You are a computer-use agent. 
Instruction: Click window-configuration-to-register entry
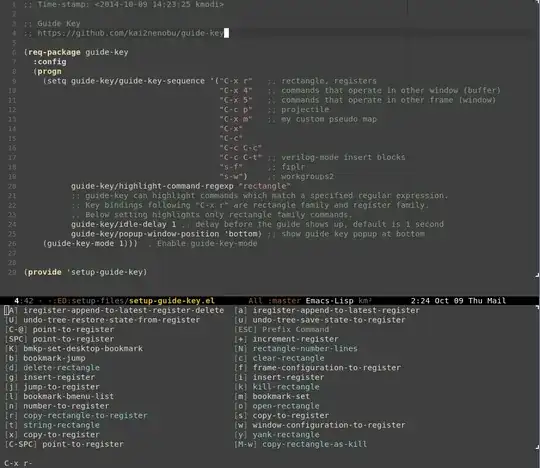pos(320,425)
